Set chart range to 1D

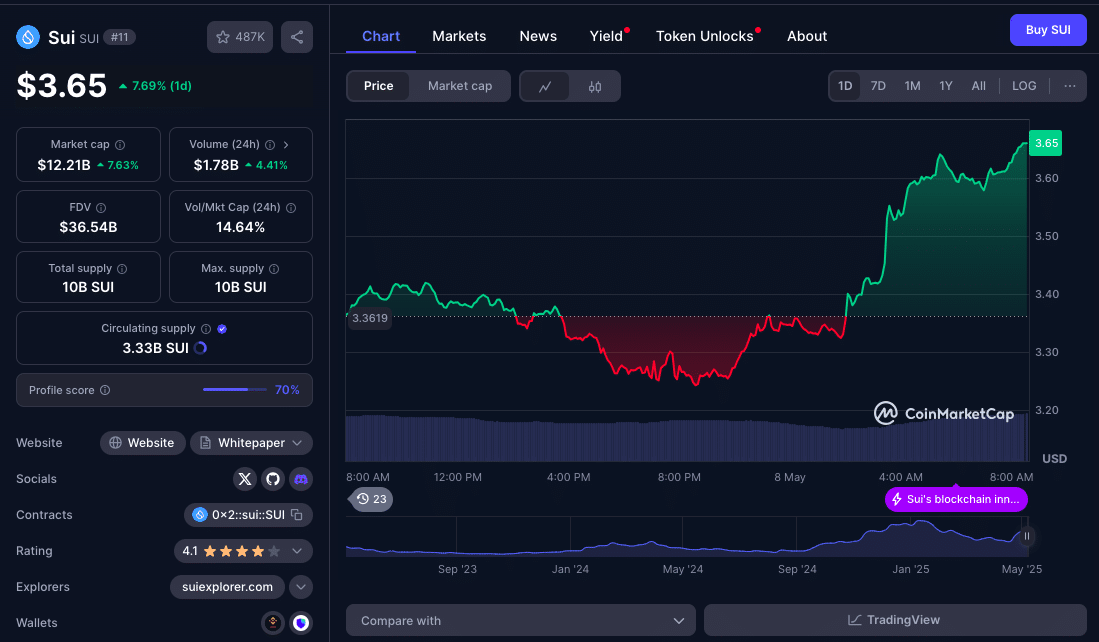(x=845, y=86)
